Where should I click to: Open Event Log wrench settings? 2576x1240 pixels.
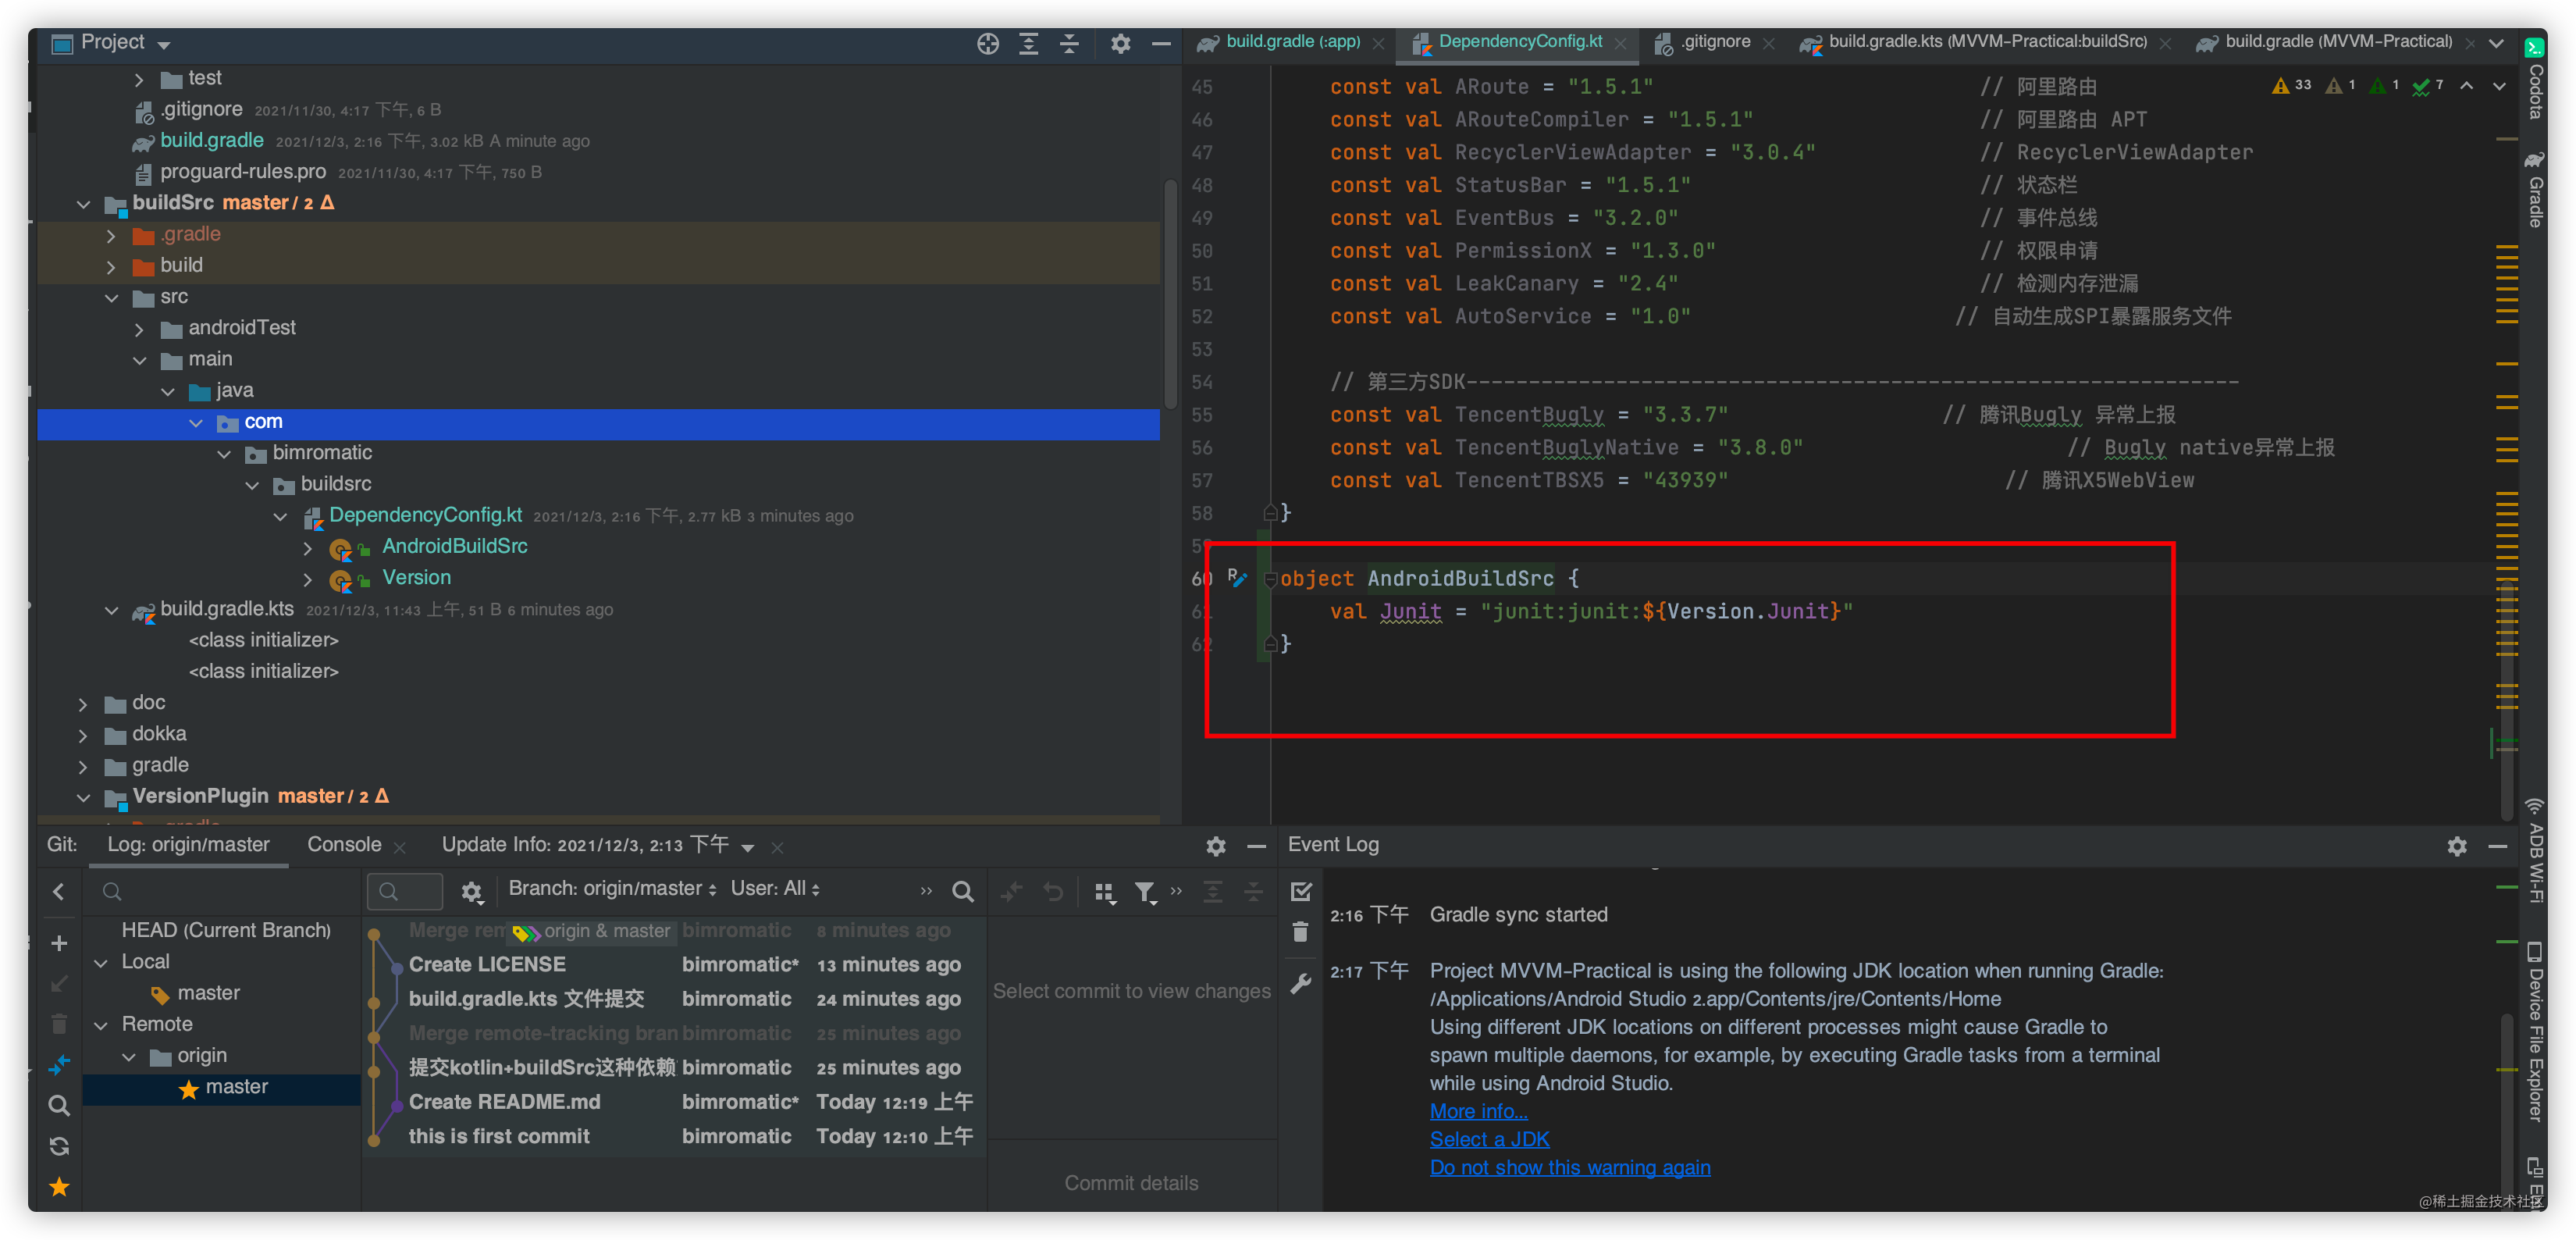1300,984
